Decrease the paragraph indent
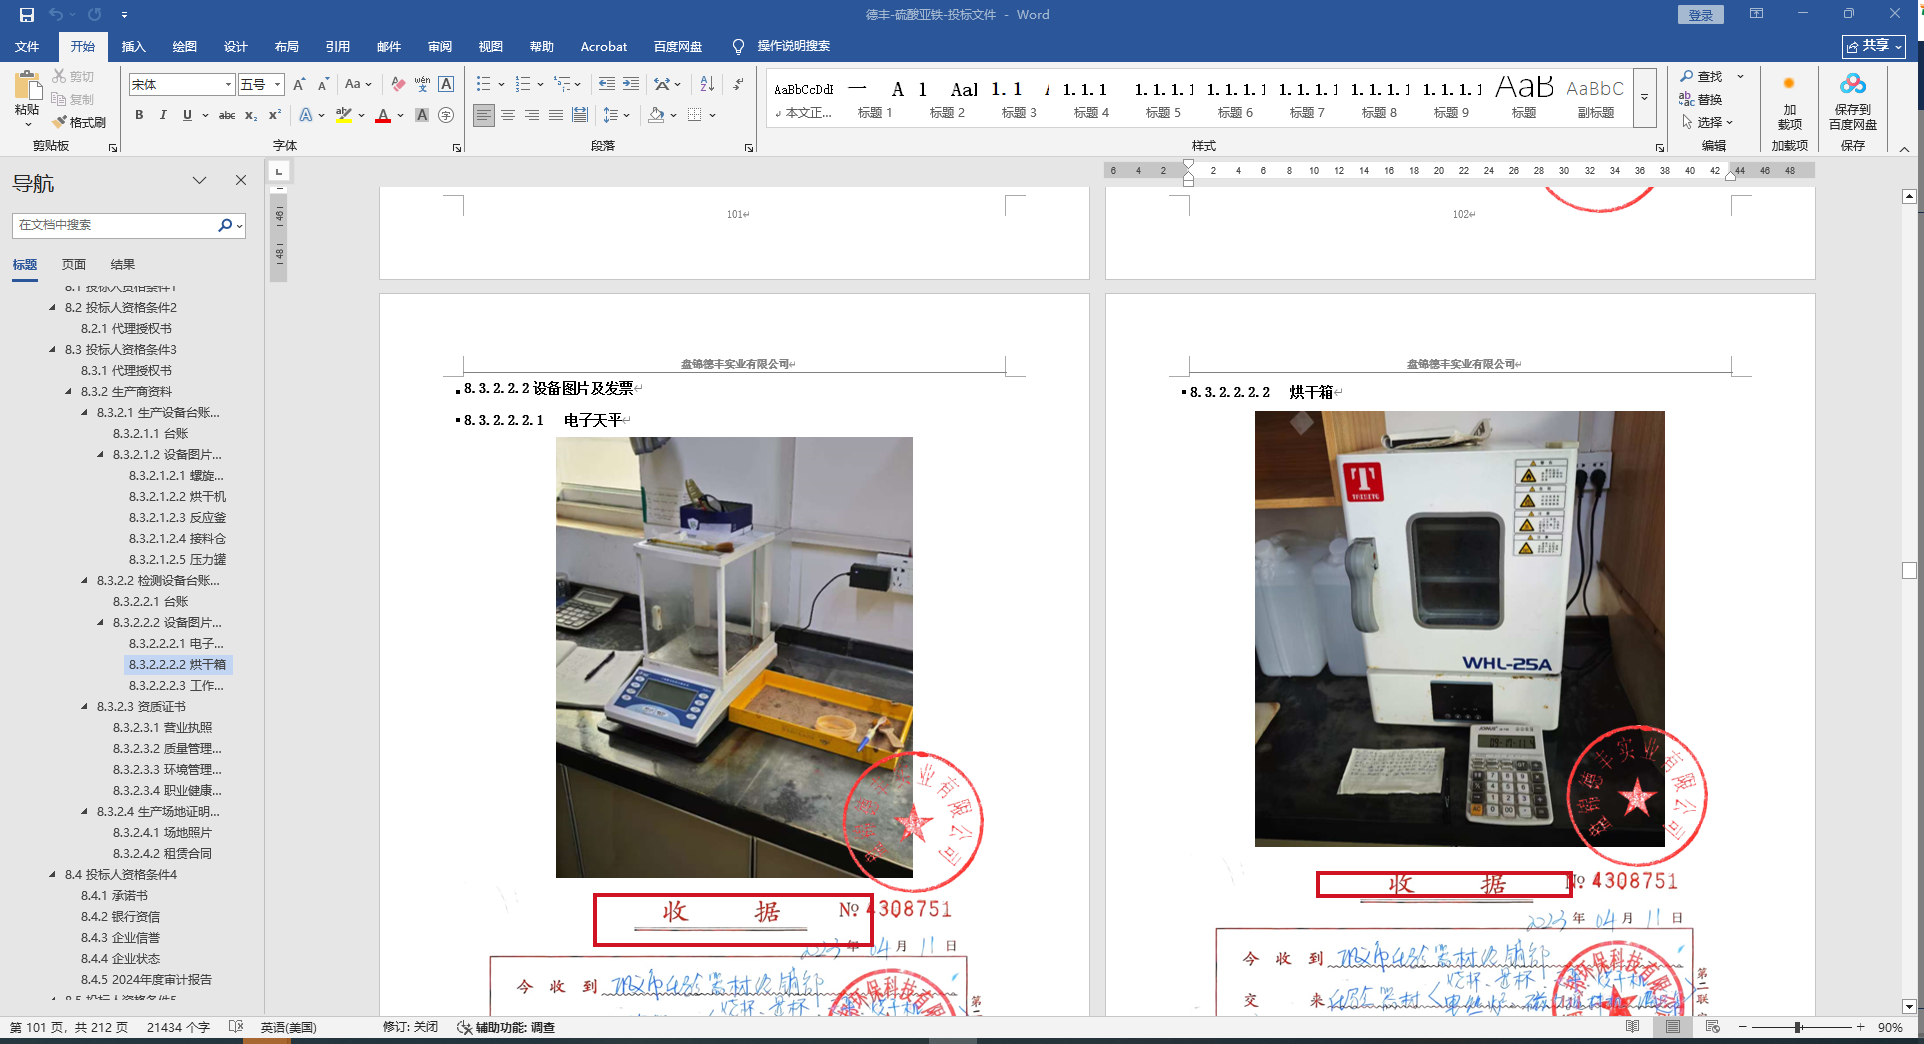Screen dimensions: 1924x1044 pyautogui.click(x=607, y=85)
